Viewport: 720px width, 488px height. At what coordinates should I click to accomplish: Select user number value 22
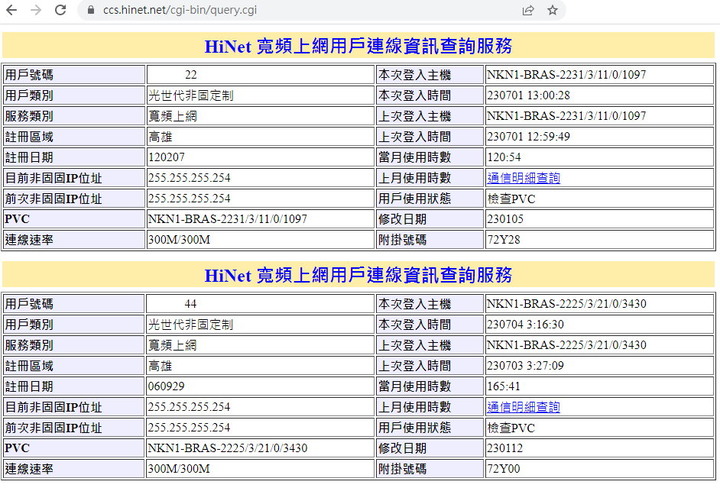191,74
